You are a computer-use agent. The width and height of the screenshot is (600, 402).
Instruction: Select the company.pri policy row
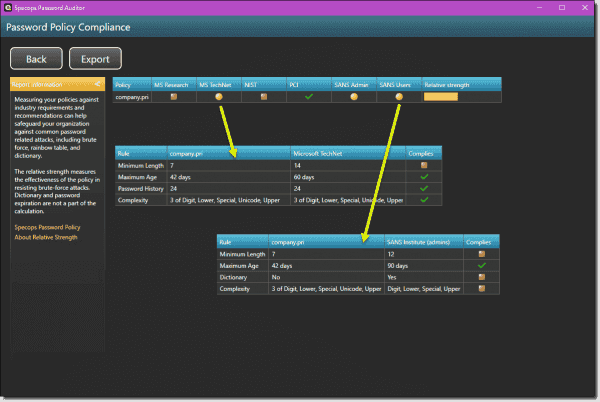point(132,98)
